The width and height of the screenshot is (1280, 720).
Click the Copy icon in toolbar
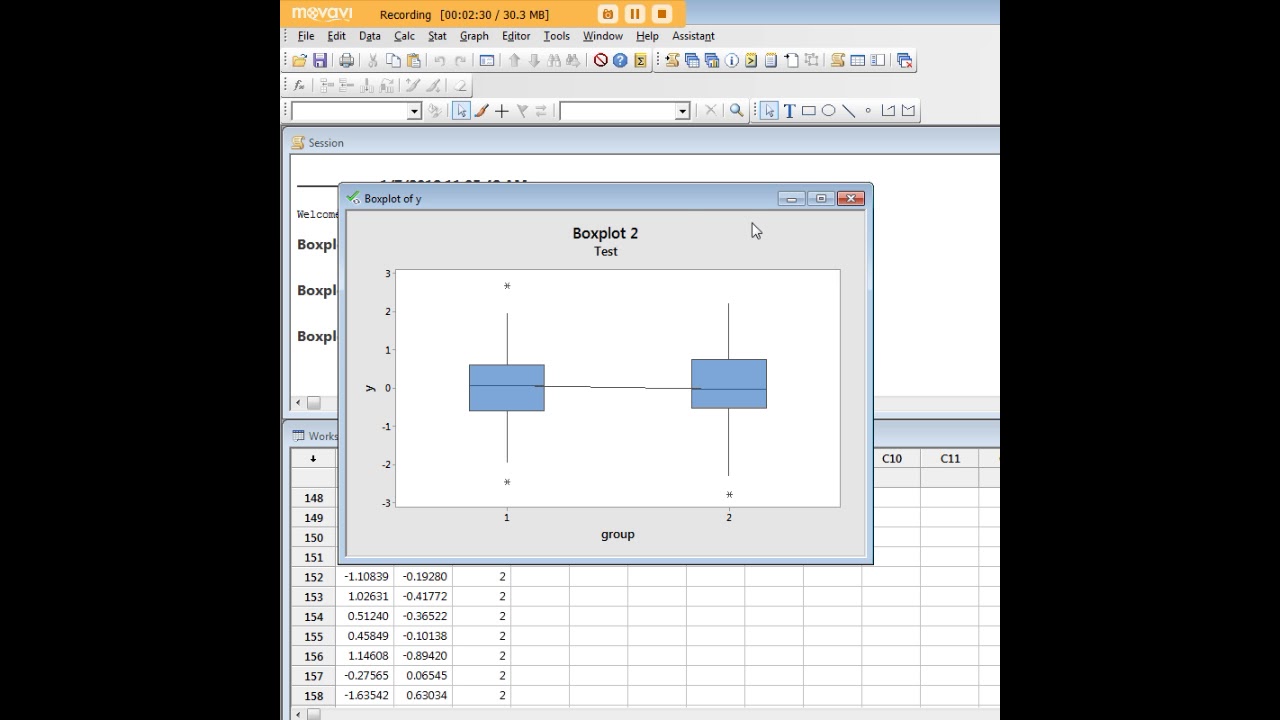click(393, 60)
